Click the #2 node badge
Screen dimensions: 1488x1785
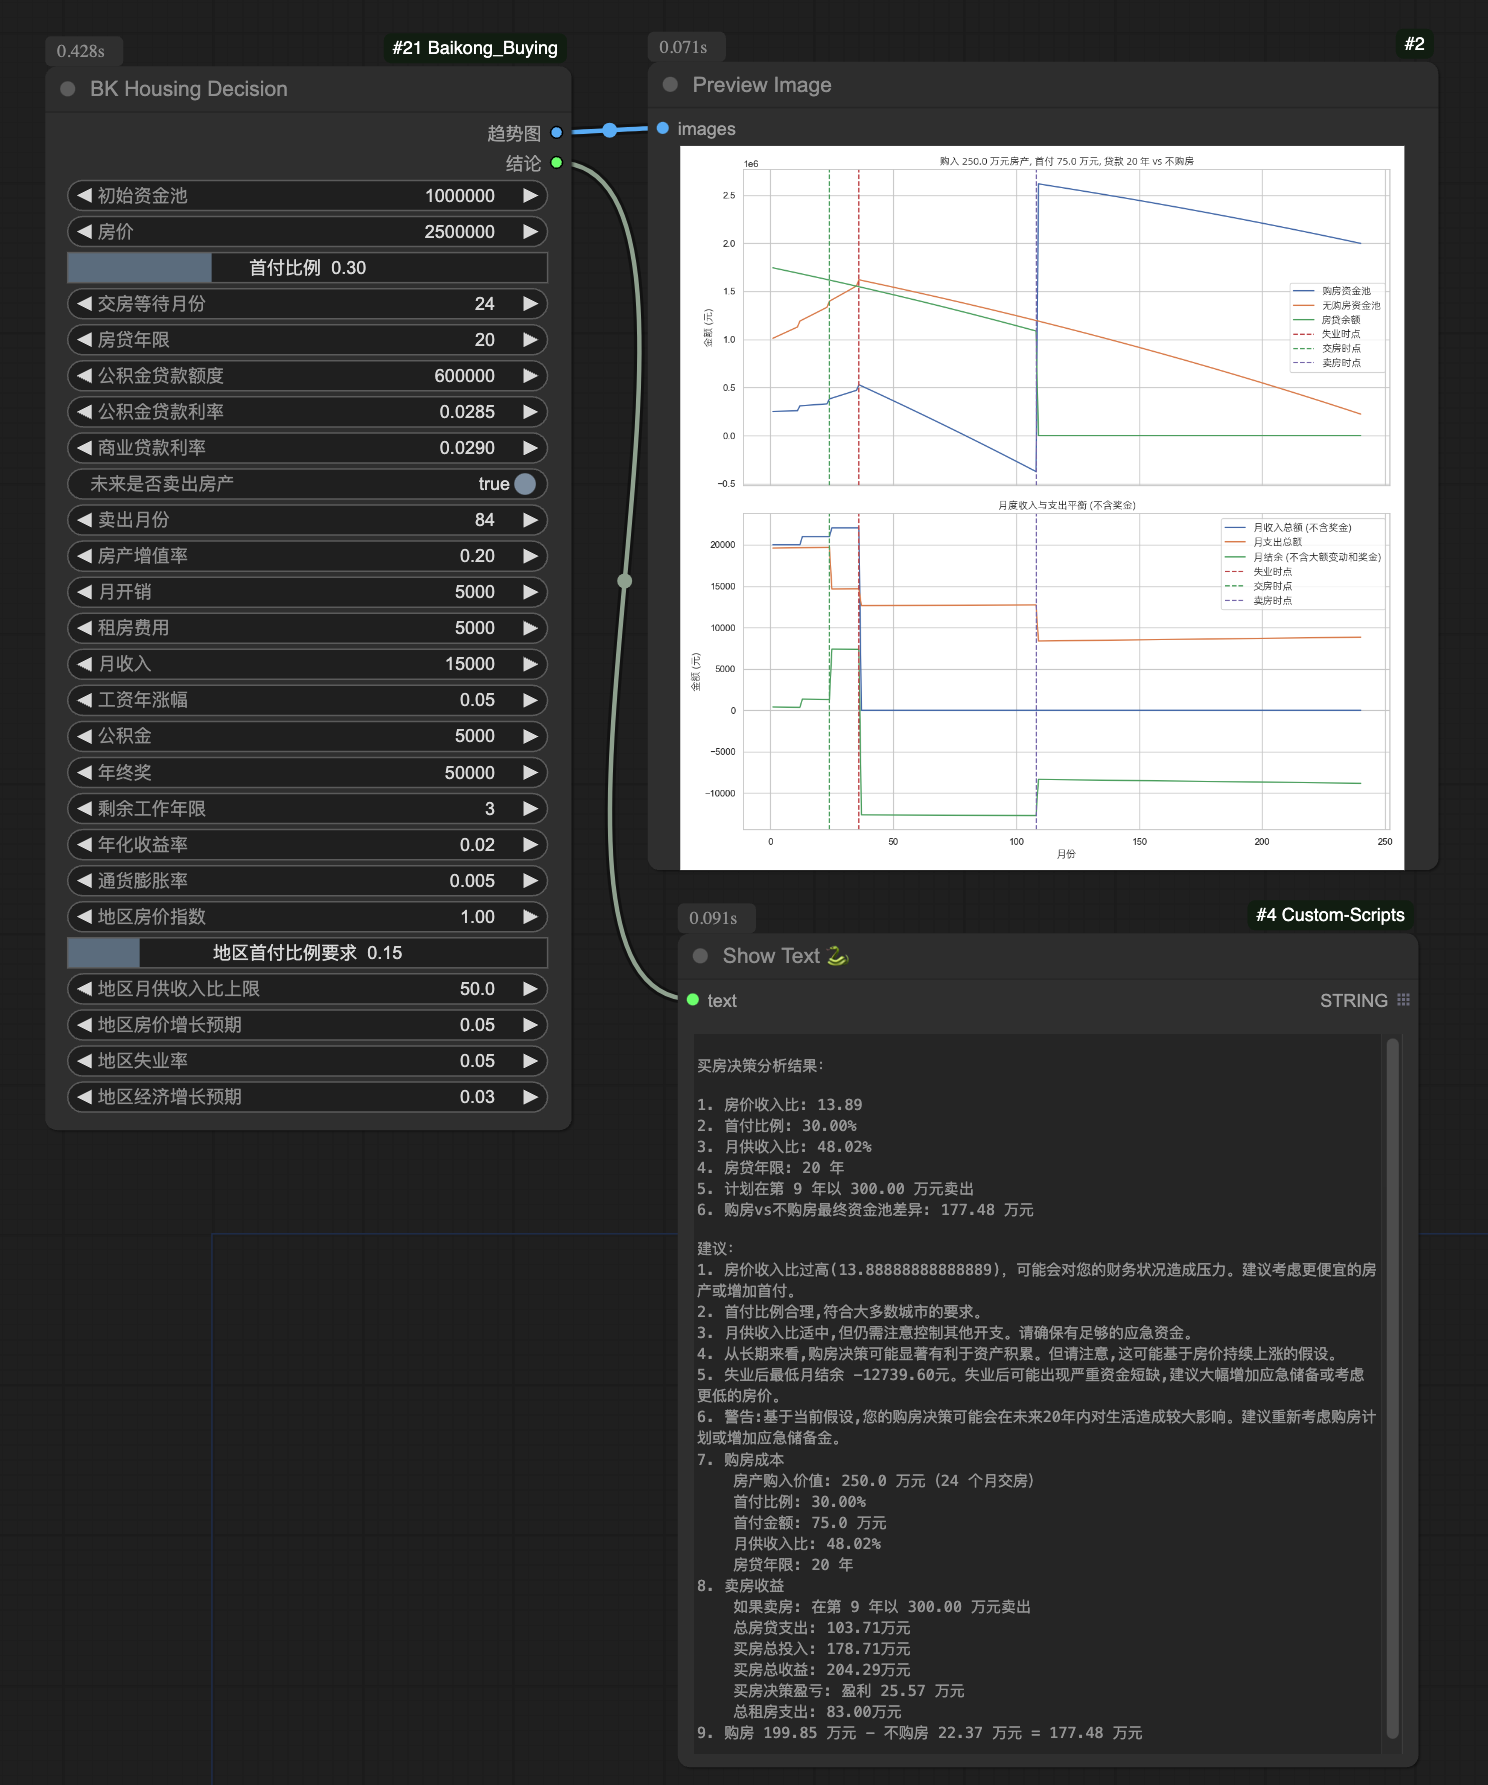[x=1414, y=44]
